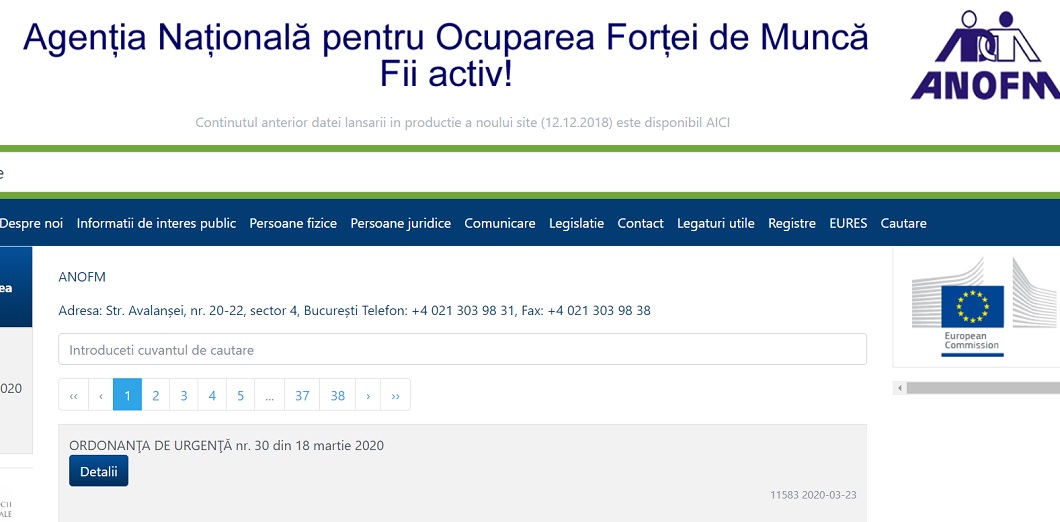Select the ORDONANȚA DE URGENȚĂ nr. 30 text
Image resolution: width=1060 pixels, height=522 pixels.
point(226,446)
